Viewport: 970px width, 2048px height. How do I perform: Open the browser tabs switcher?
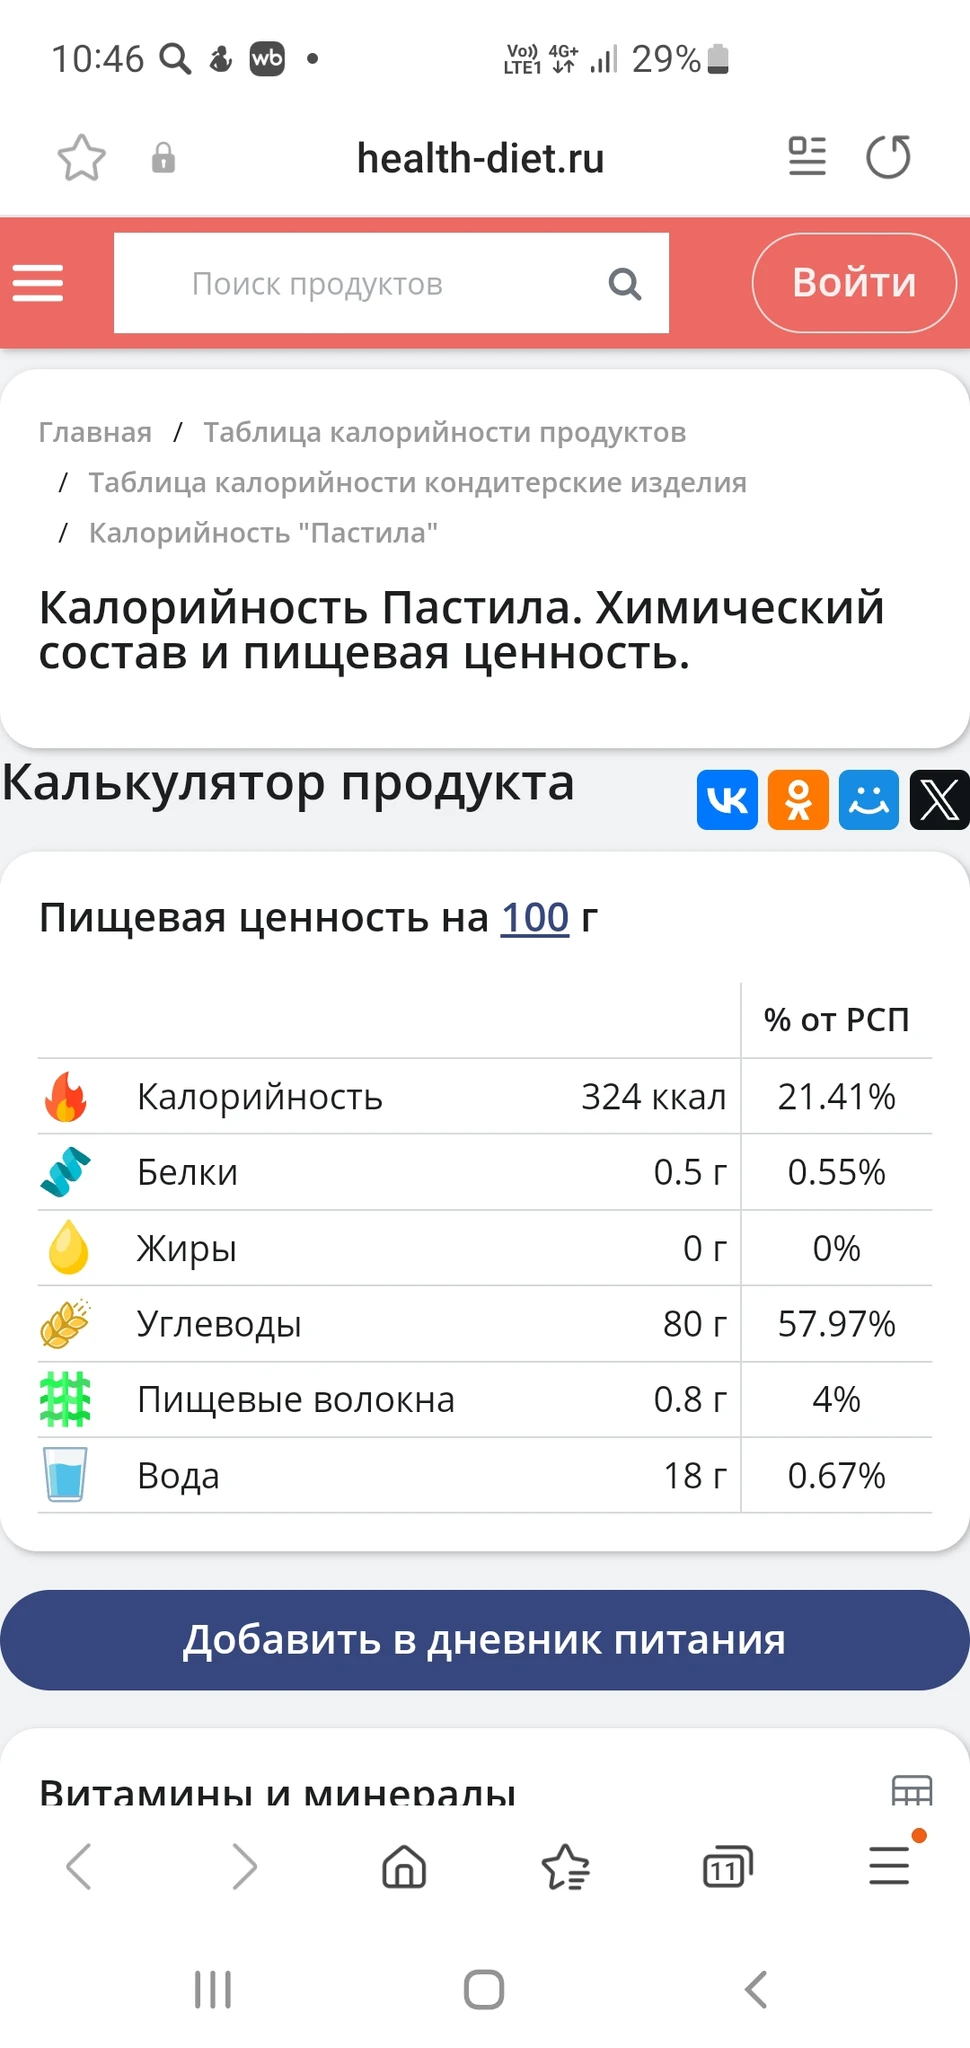click(x=727, y=1867)
